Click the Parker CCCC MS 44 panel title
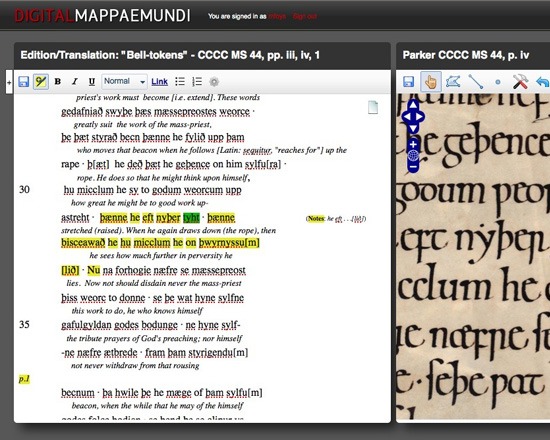This screenshot has width=550, height=440. (466, 55)
